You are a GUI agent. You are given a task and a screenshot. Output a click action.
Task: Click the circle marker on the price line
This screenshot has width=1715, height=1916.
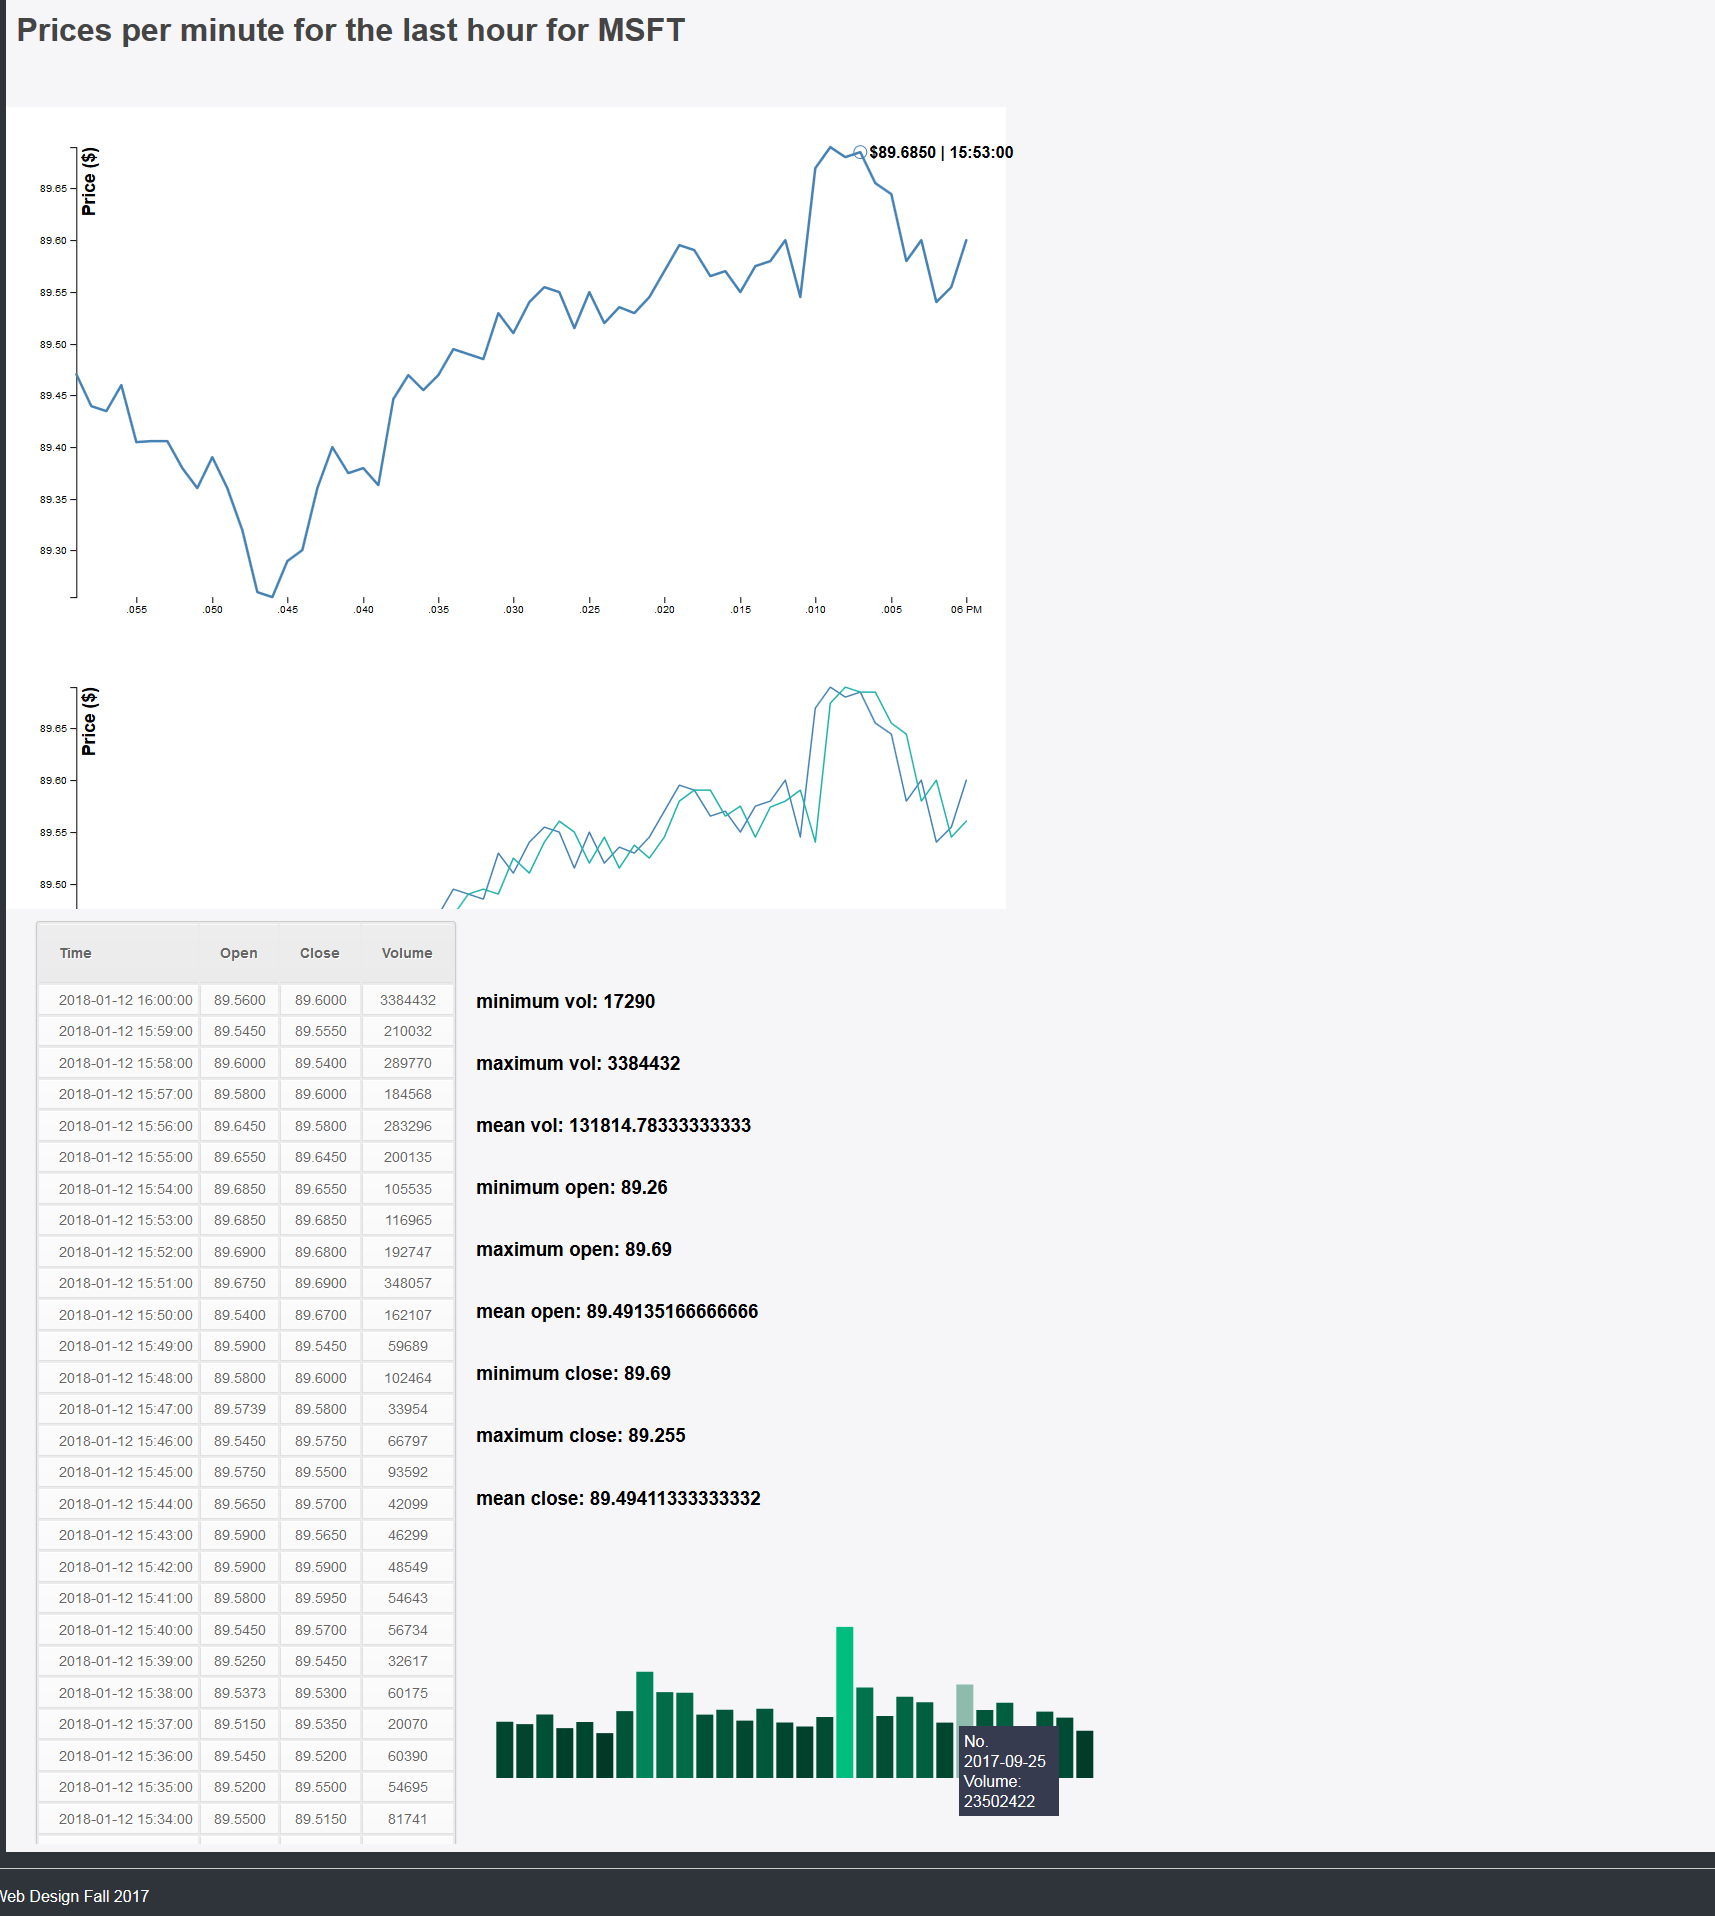click(x=860, y=153)
